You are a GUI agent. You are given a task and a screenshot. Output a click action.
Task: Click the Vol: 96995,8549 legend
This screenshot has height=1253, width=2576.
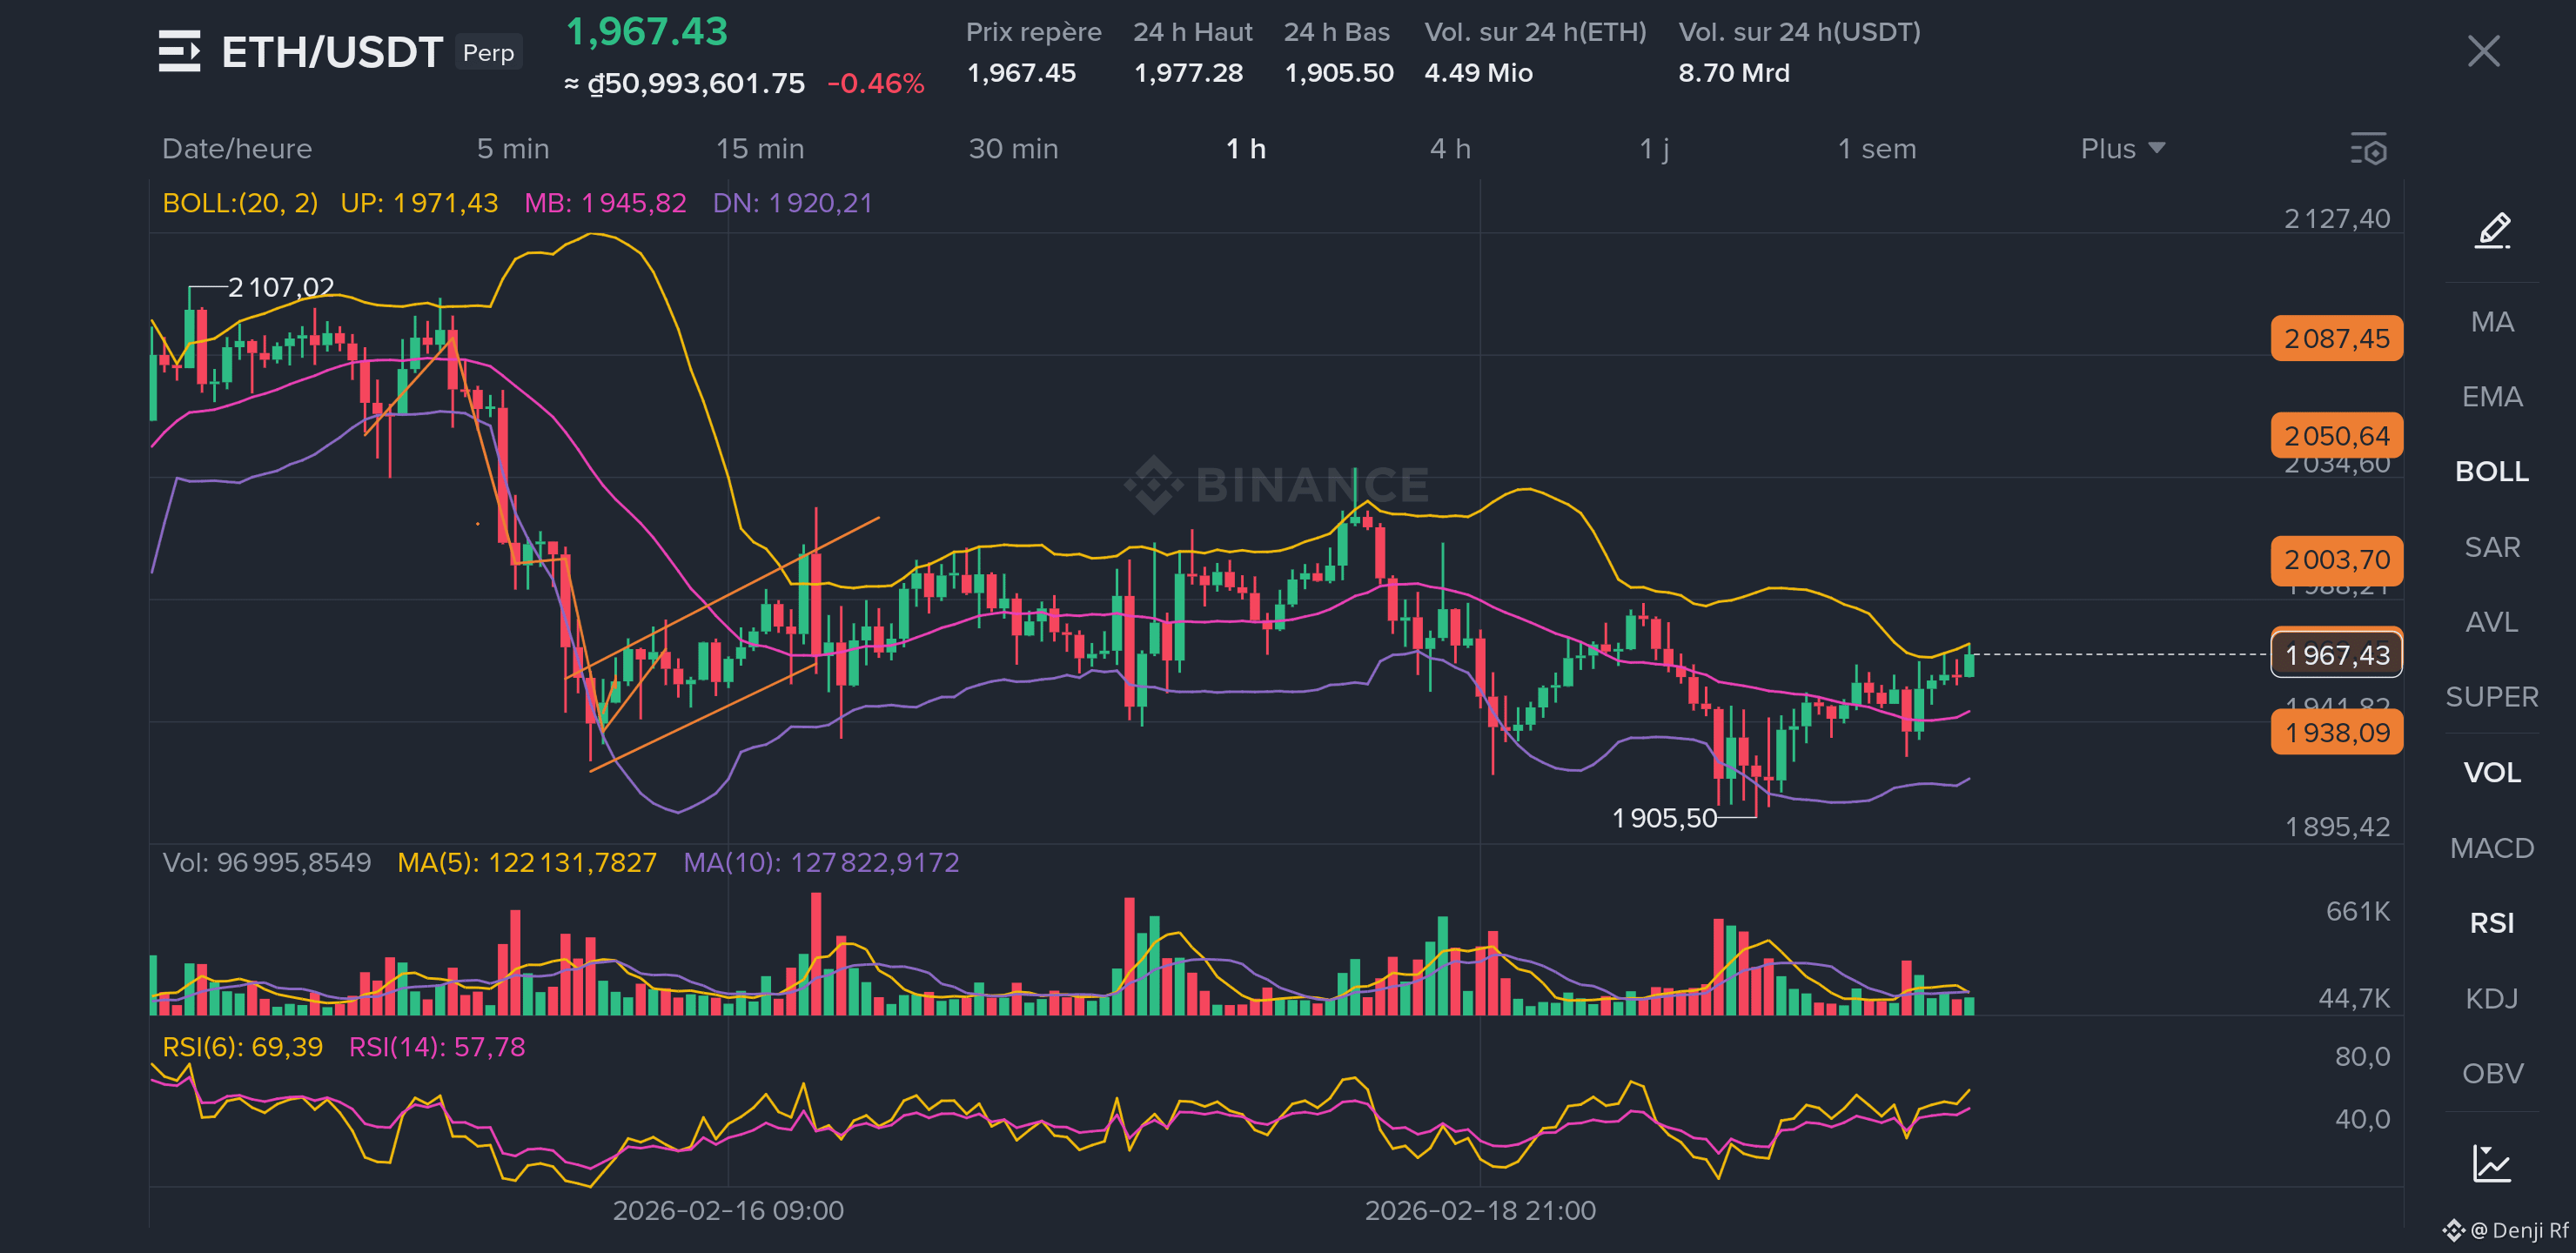[x=266, y=863]
